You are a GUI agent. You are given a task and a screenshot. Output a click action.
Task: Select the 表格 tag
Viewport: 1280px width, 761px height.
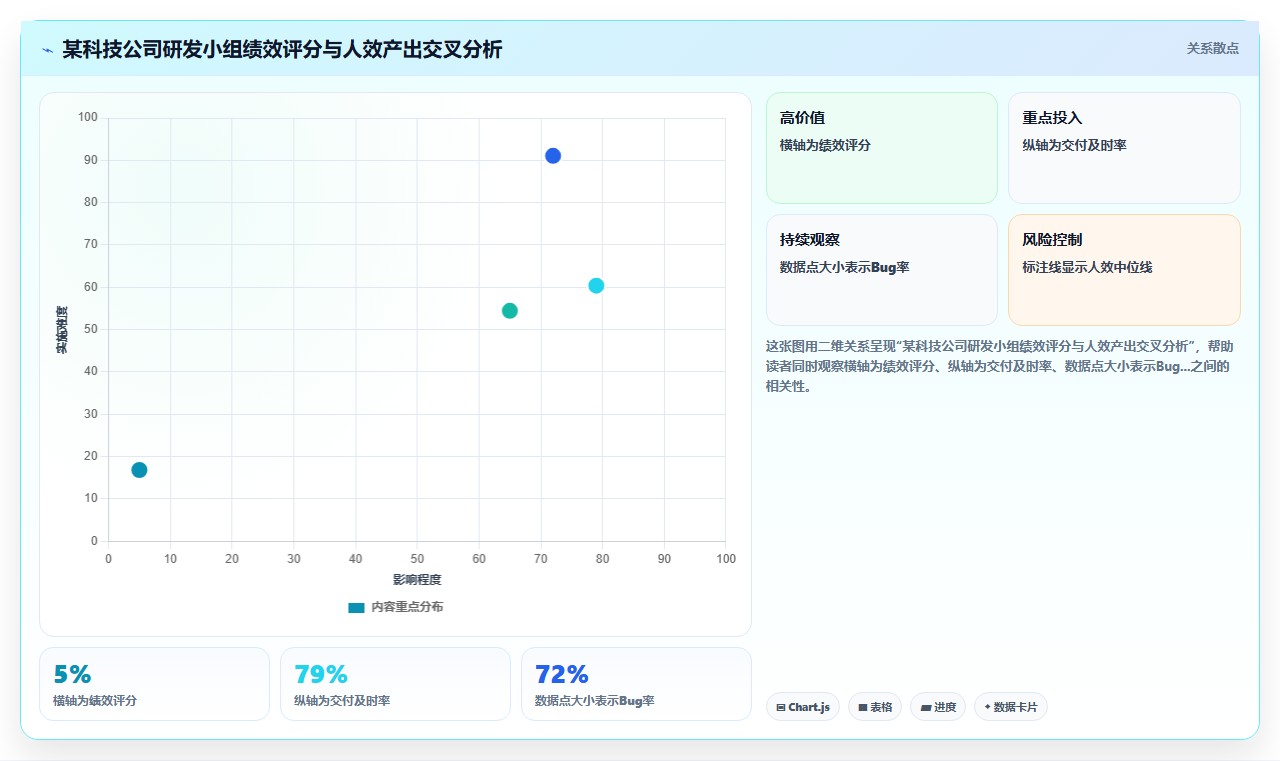coord(875,707)
